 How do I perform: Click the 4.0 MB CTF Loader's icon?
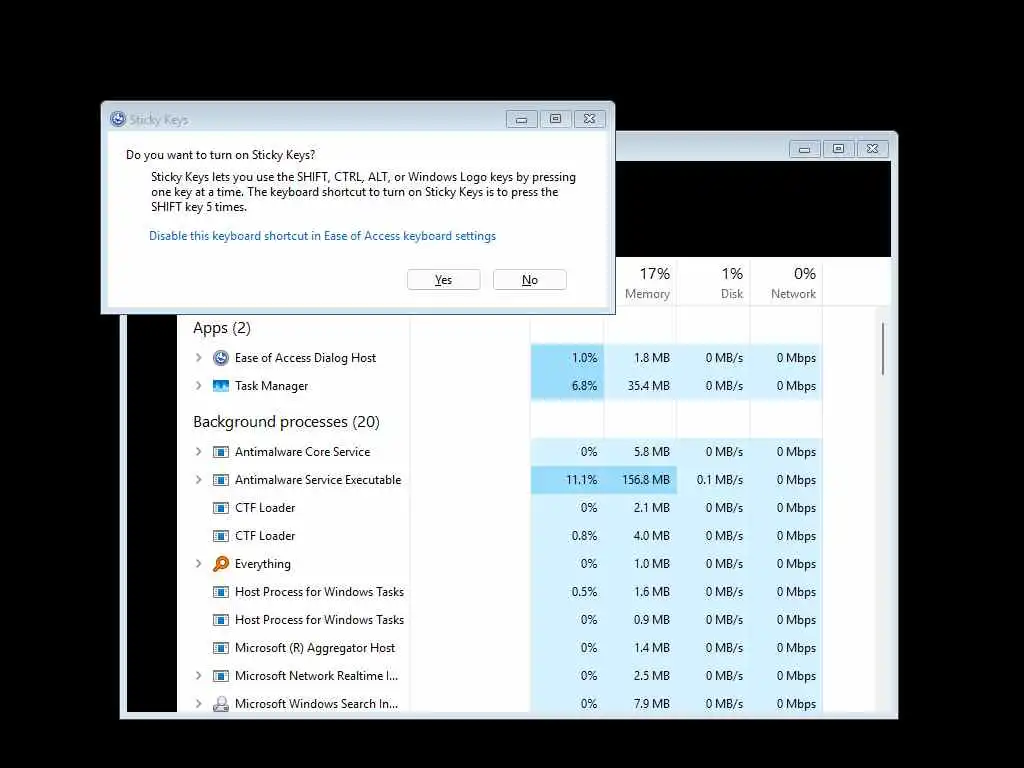tap(221, 536)
